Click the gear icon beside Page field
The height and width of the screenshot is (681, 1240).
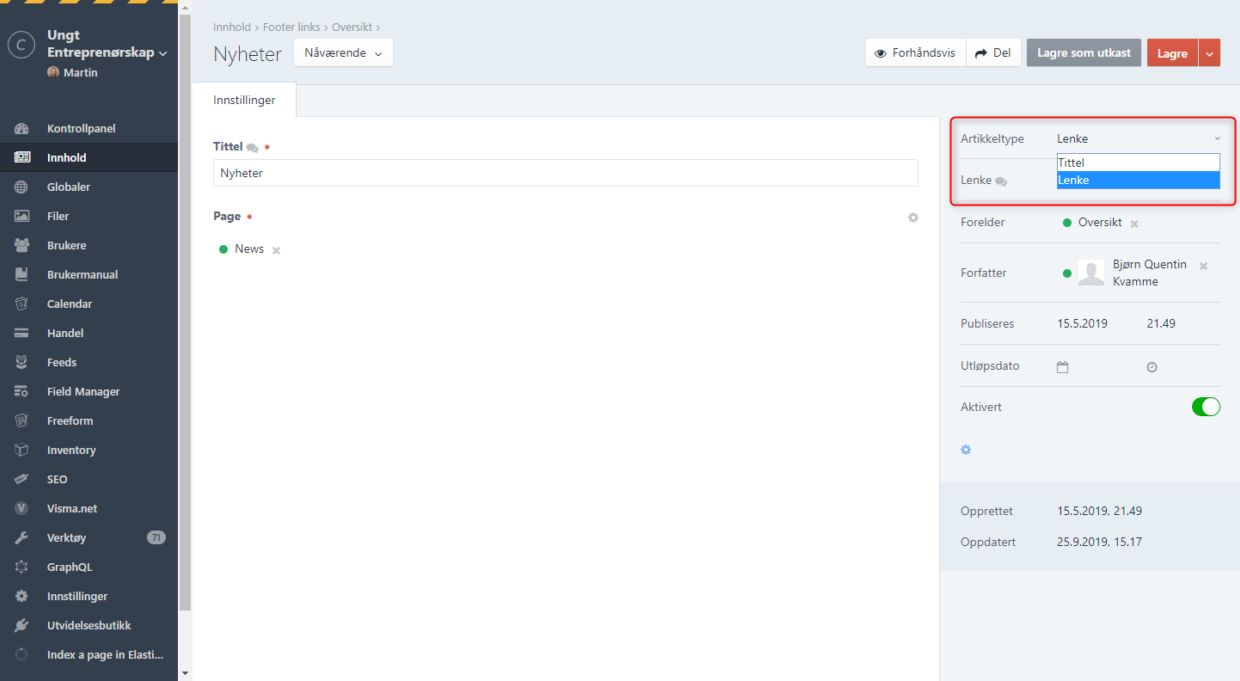(x=912, y=217)
